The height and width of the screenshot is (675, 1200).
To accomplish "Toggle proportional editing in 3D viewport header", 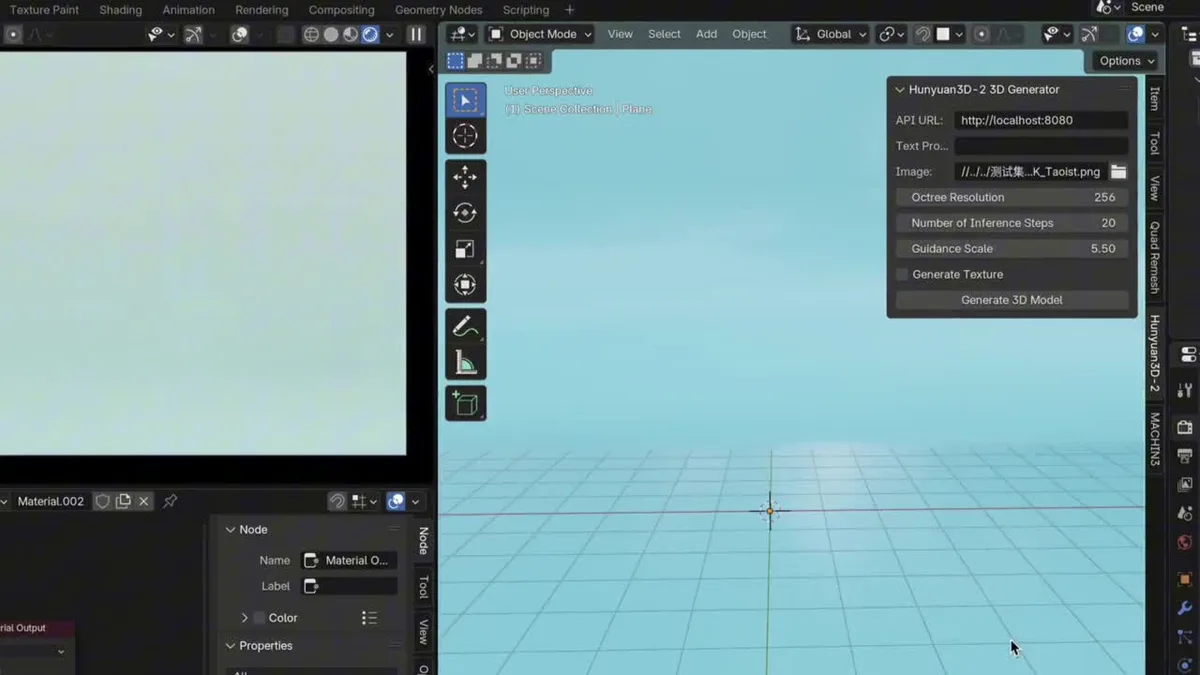I will (981, 34).
